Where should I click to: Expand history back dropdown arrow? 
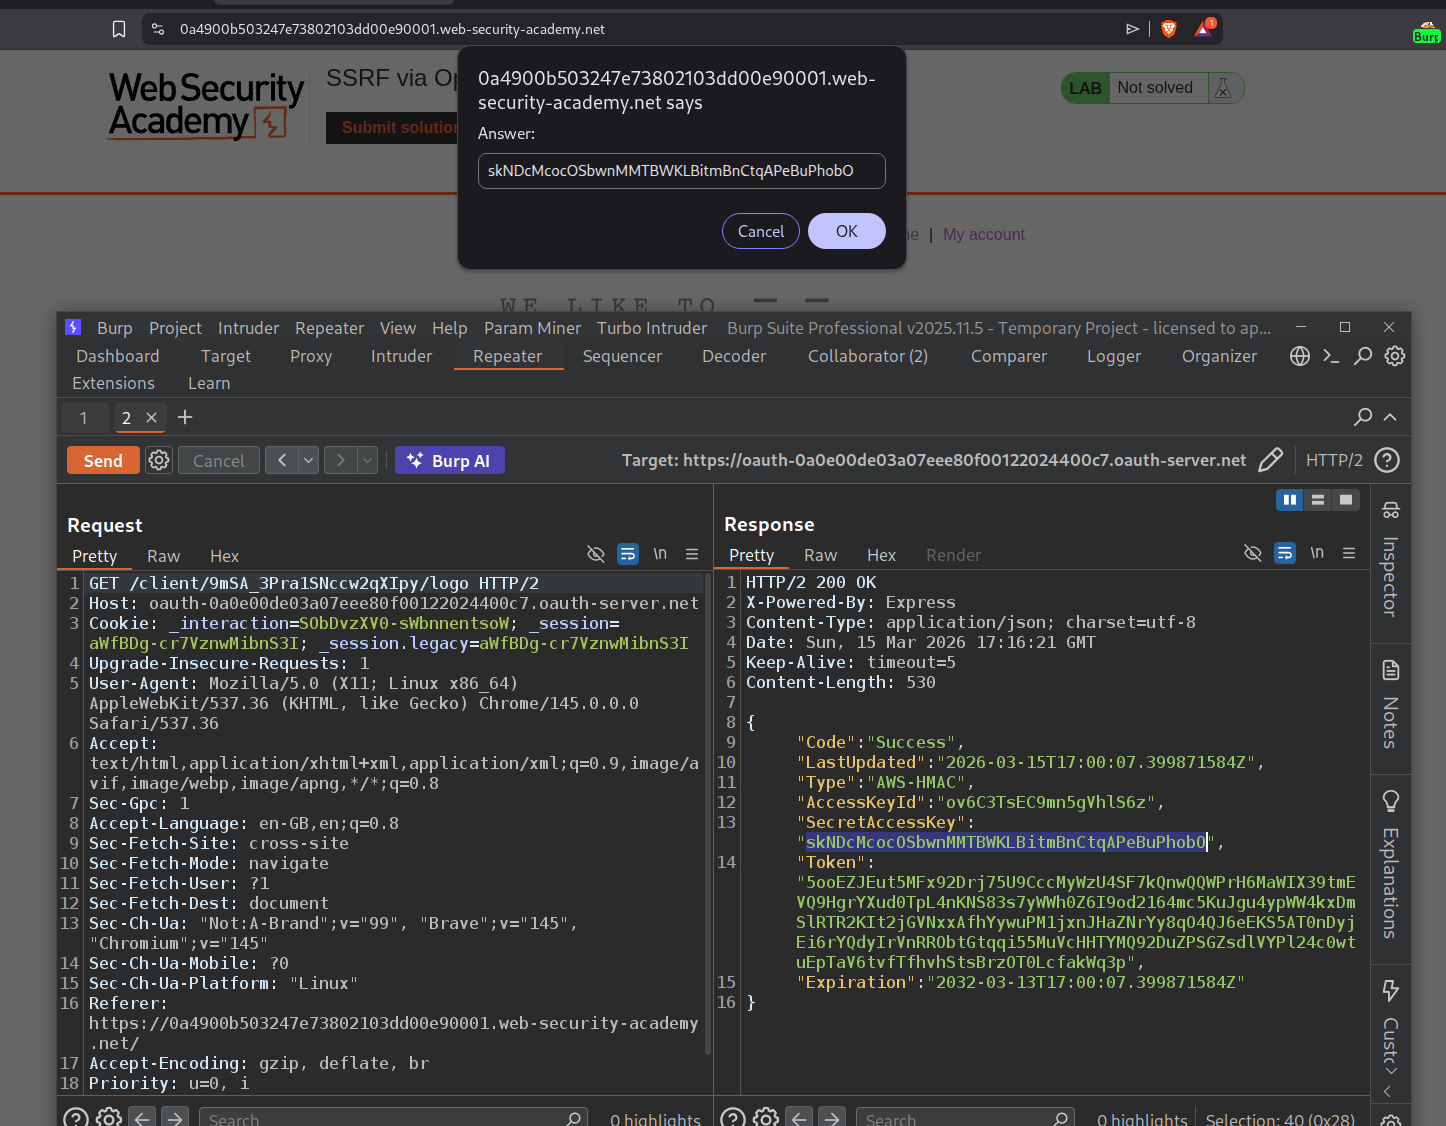[x=309, y=460]
